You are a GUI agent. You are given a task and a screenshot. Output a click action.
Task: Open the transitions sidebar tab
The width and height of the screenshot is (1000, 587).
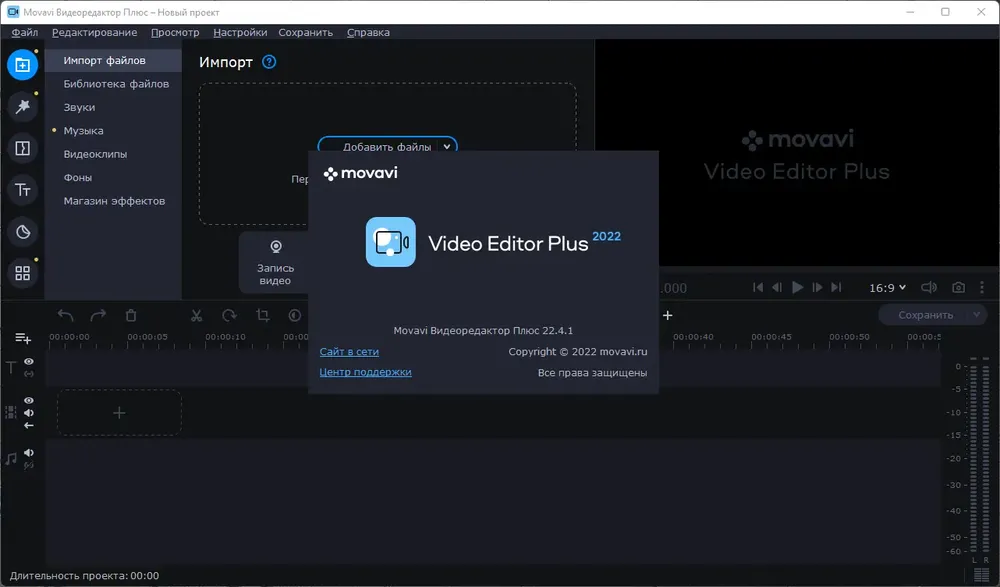tap(22, 148)
